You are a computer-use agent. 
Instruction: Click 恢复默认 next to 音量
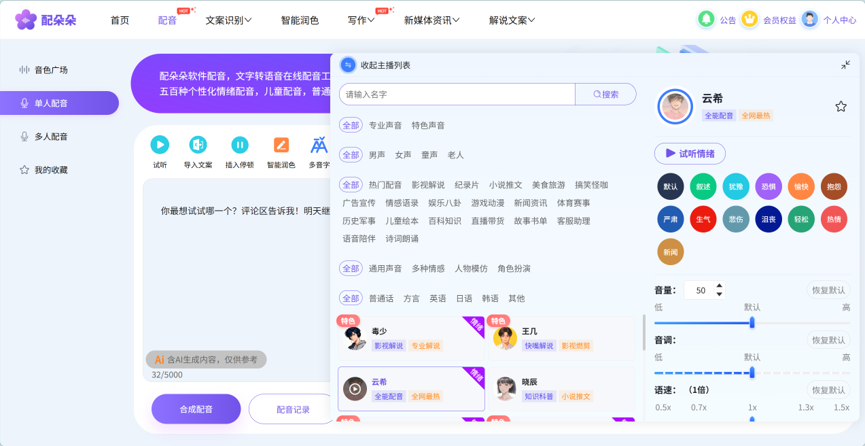(x=828, y=290)
